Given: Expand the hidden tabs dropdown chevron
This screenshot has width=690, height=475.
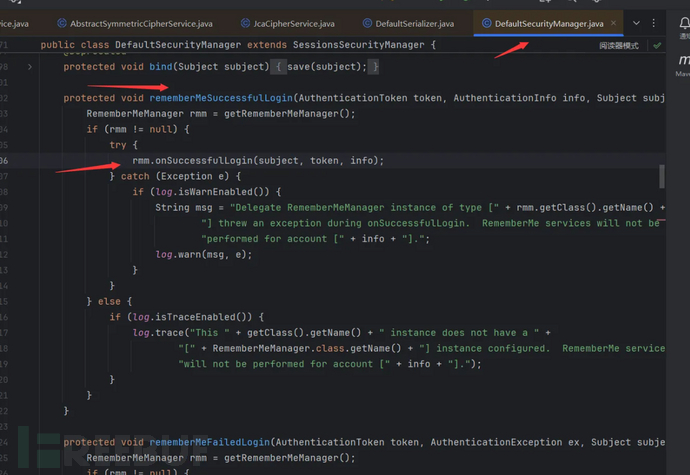Looking at the screenshot, I should click(636, 22).
